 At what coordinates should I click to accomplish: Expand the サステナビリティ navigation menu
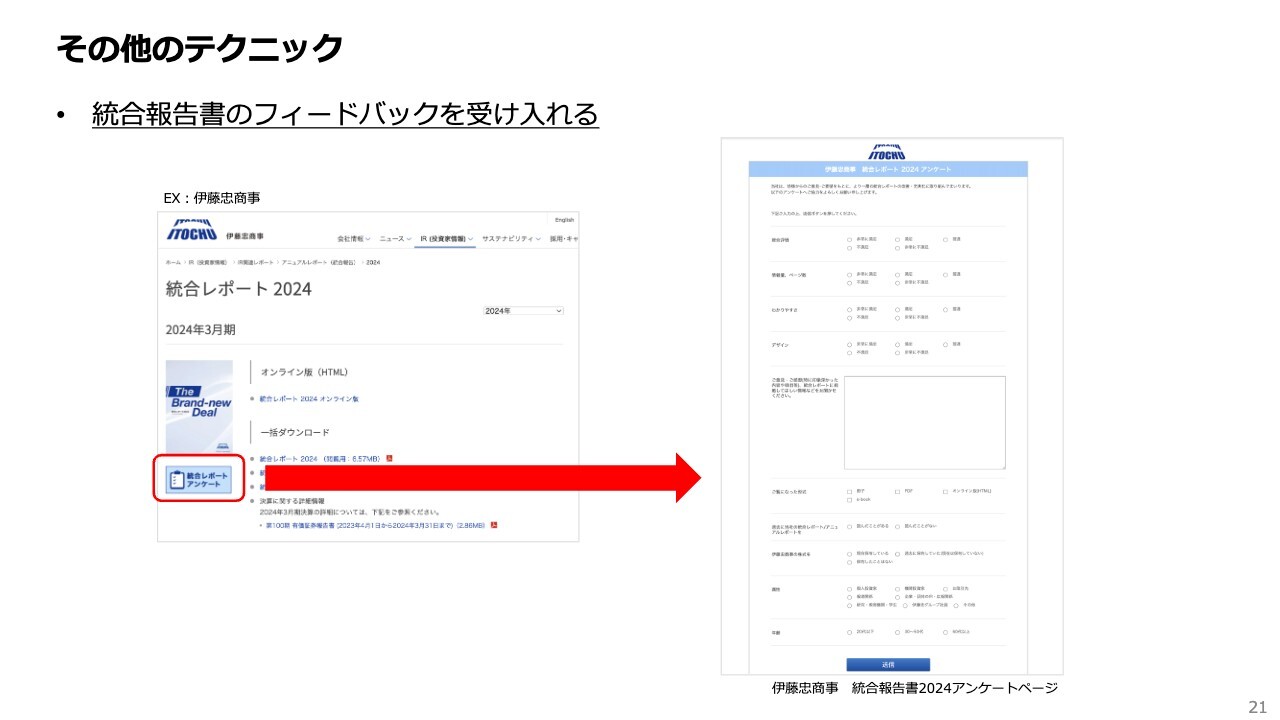pos(511,239)
